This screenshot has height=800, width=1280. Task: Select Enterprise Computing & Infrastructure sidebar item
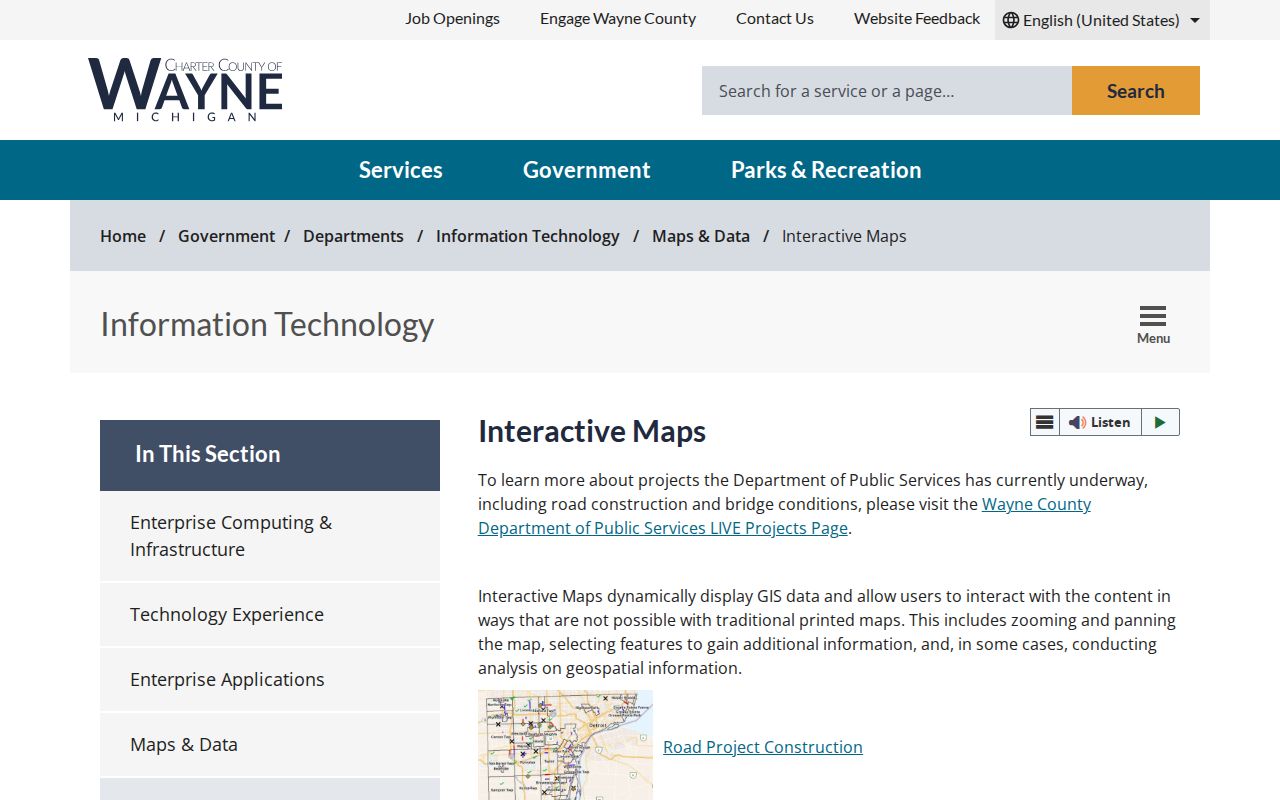click(270, 536)
